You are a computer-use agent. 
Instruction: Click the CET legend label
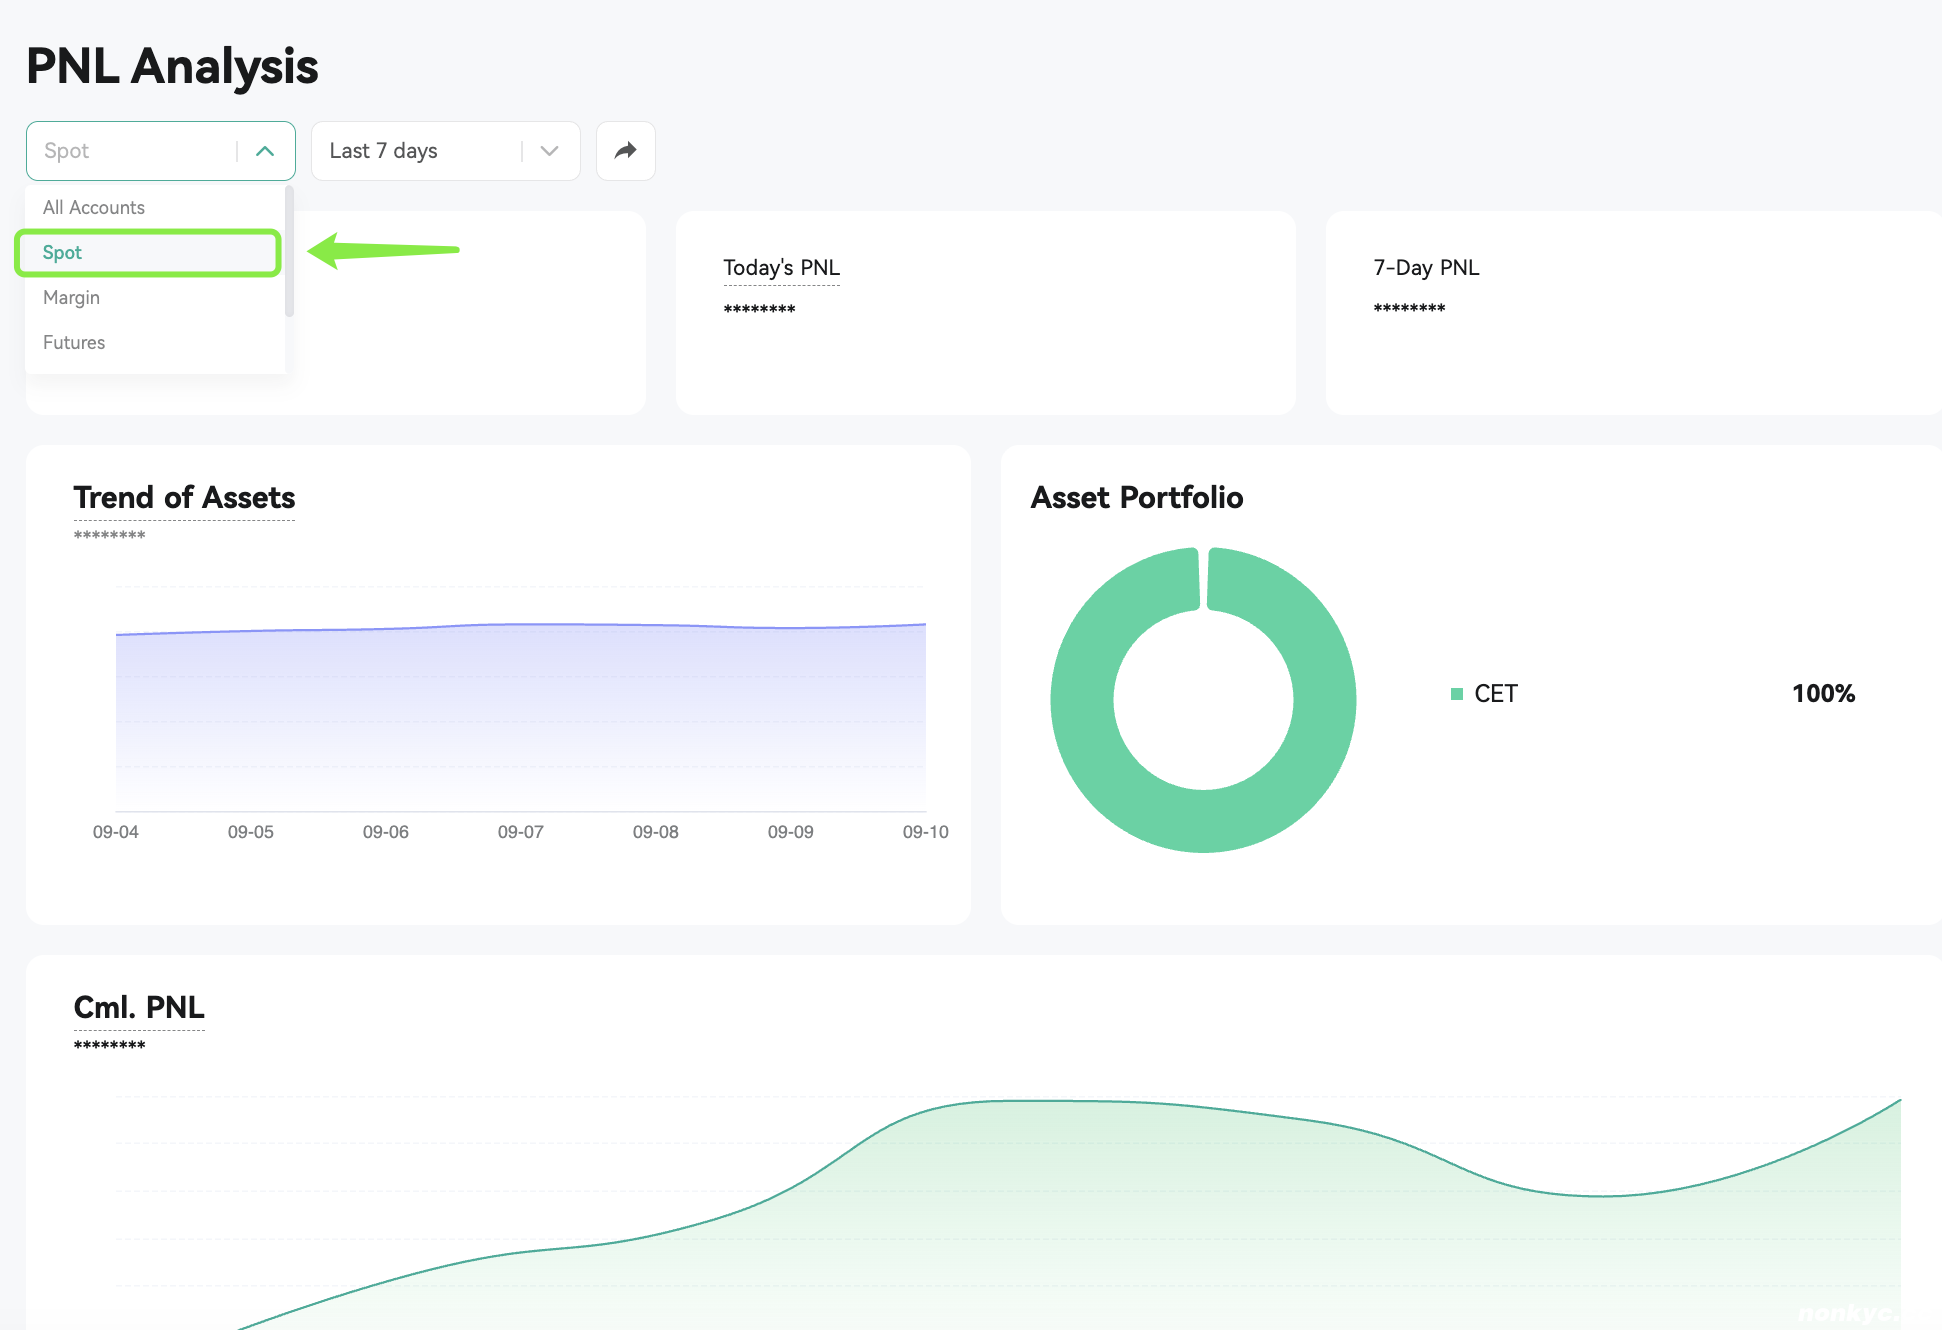(1496, 694)
